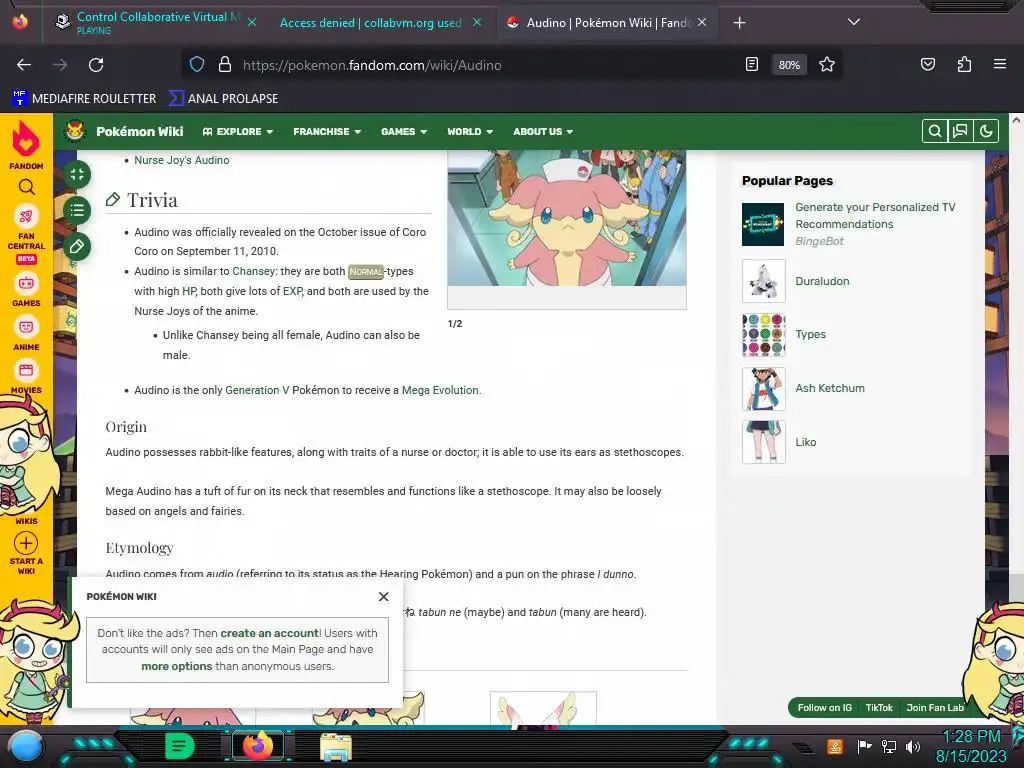This screenshot has width=1024, height=768.
Task: Toggle reader view icon
Action: tap(752, 65)
